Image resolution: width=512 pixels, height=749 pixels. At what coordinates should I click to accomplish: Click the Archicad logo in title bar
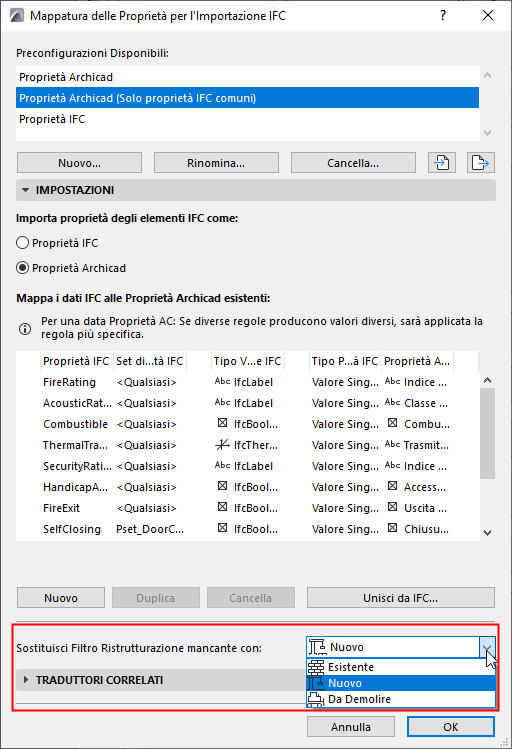pos(17,16)
